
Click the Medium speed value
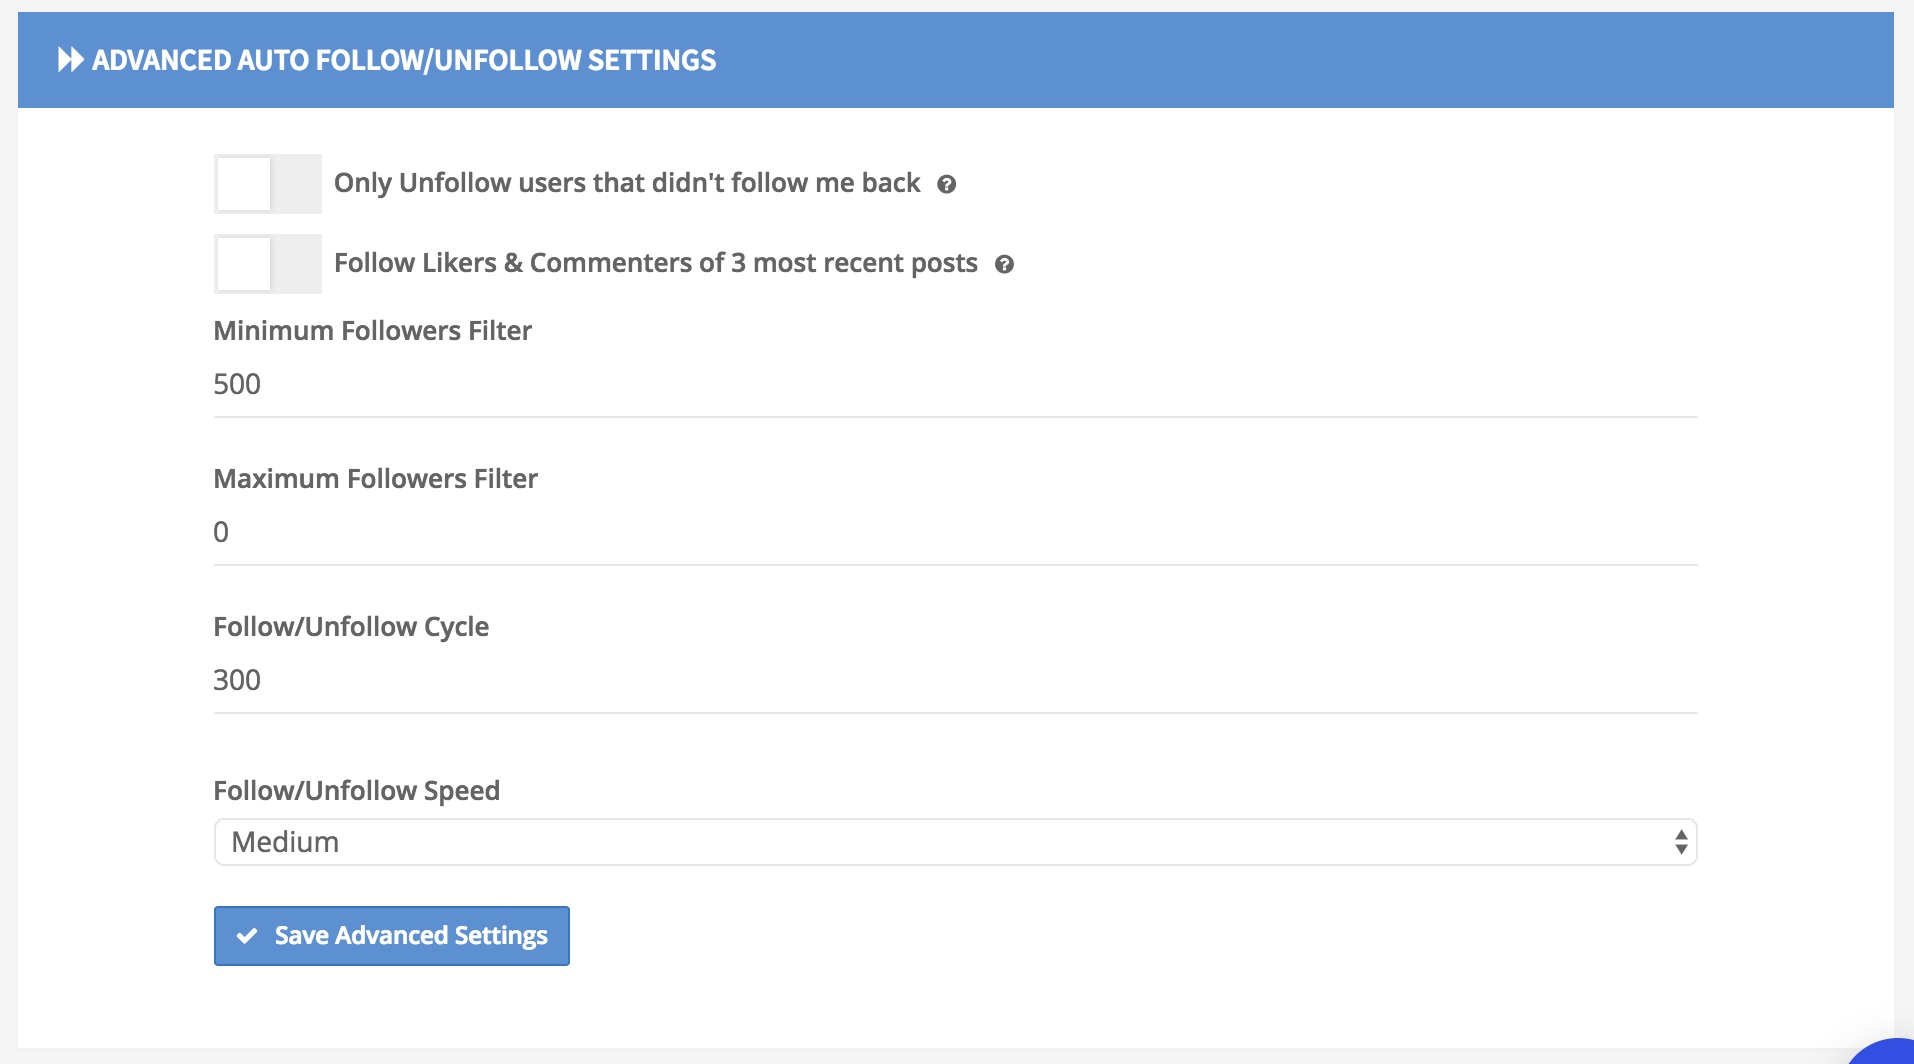coord(285,842)
